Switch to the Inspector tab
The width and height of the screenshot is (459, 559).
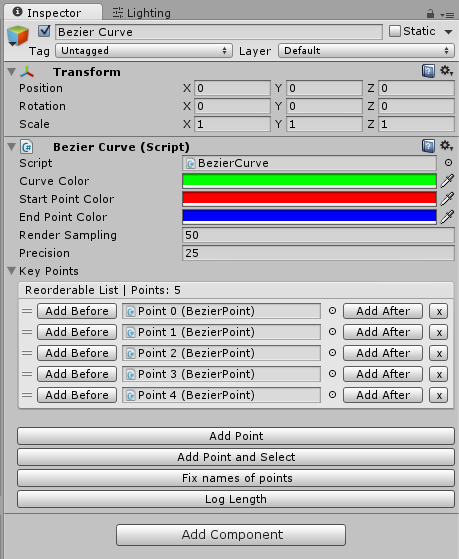(x=53, y=13)
